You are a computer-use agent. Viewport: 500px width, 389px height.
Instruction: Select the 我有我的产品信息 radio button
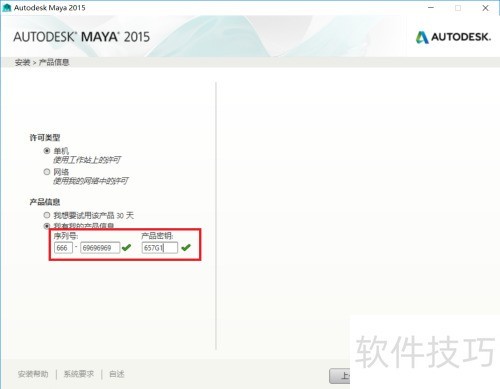pos(47,226)
